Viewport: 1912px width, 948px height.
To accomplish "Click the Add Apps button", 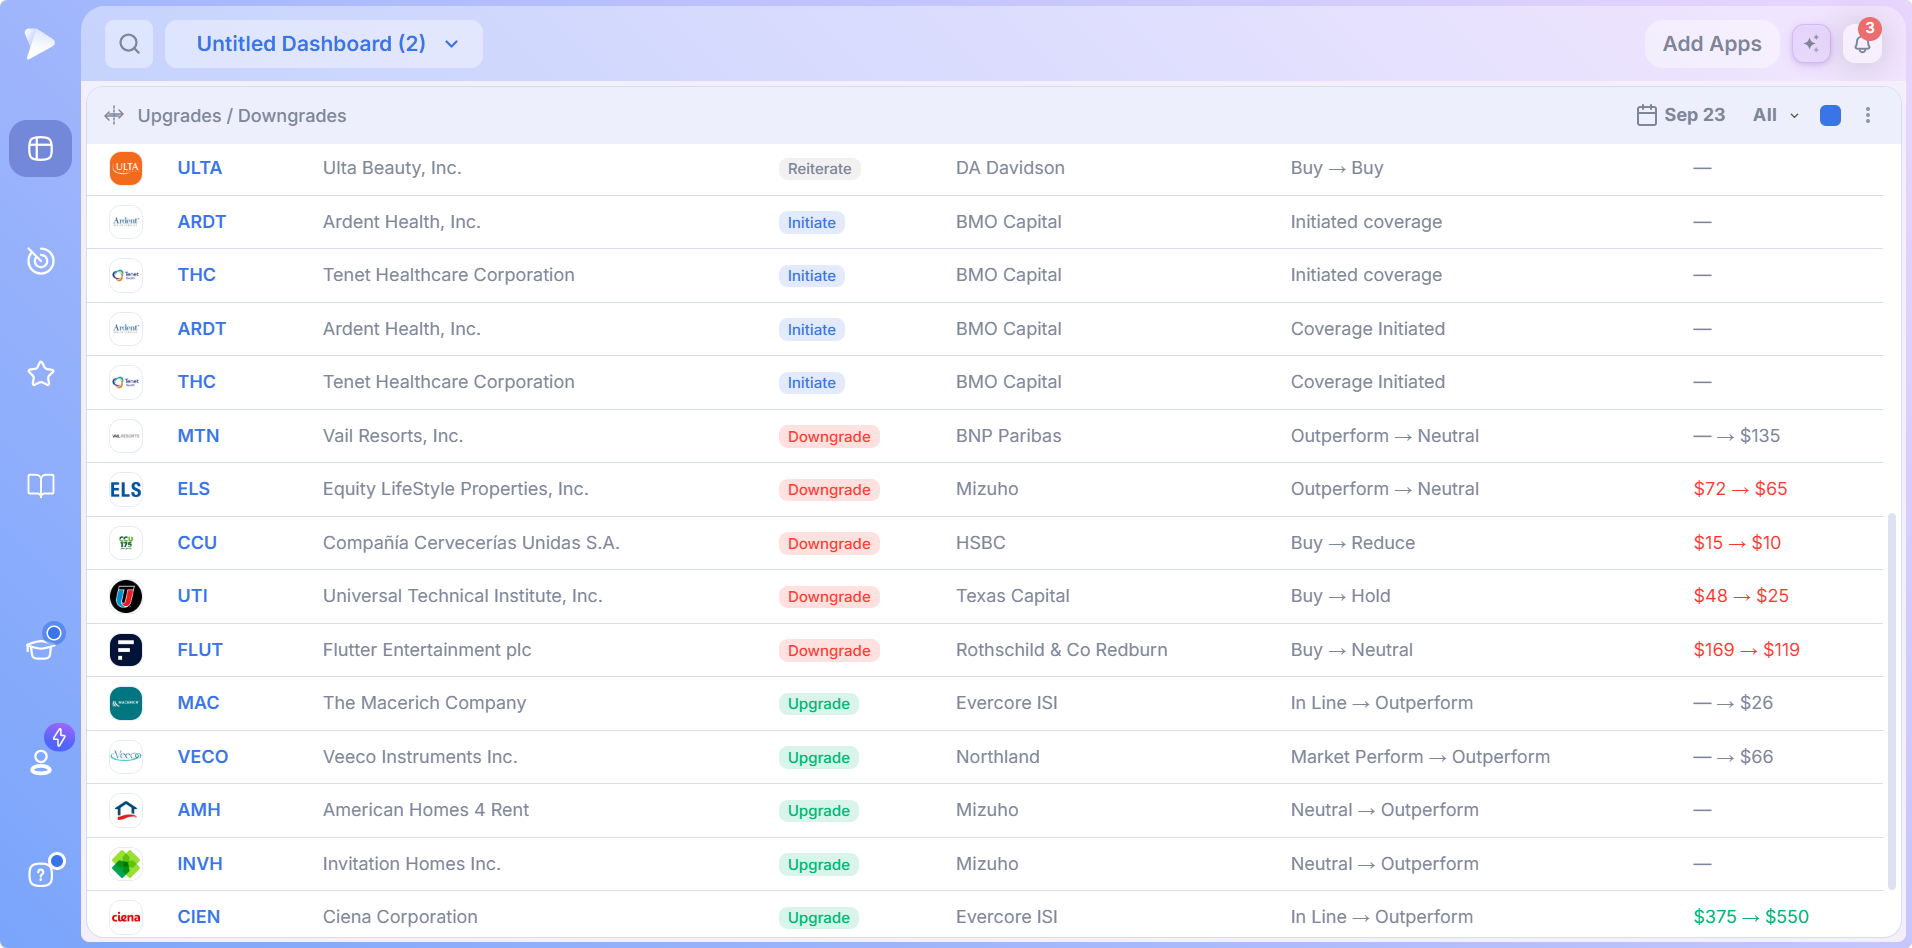I will [x=1712, y=44].
